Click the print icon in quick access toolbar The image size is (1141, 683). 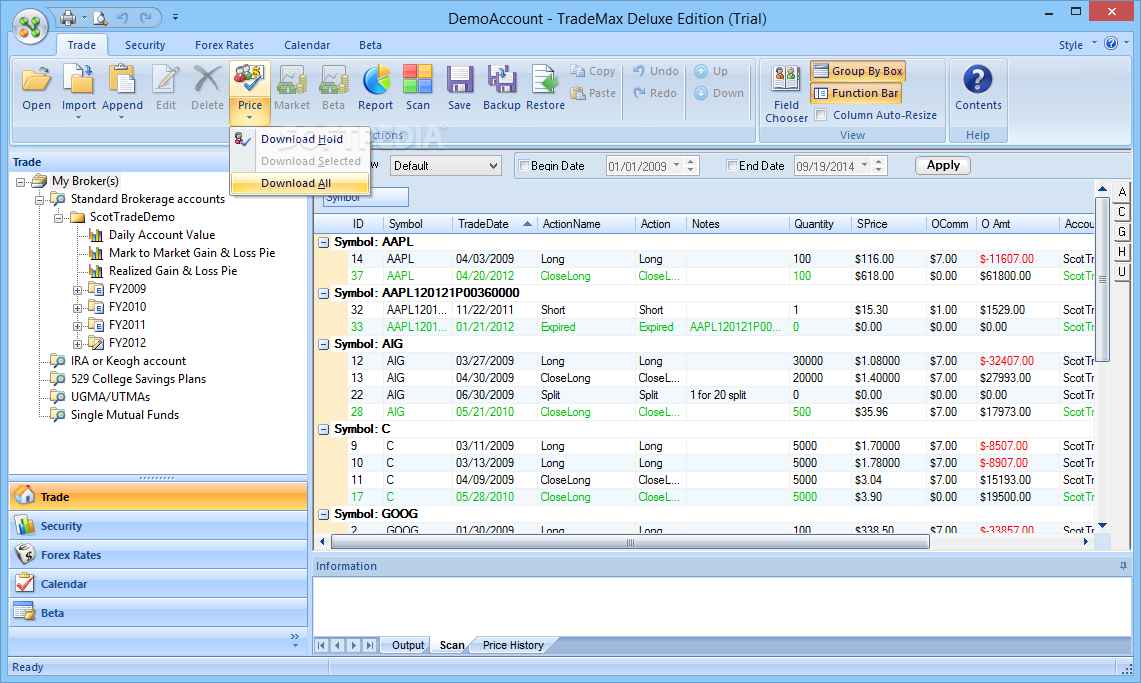(68, 17)
